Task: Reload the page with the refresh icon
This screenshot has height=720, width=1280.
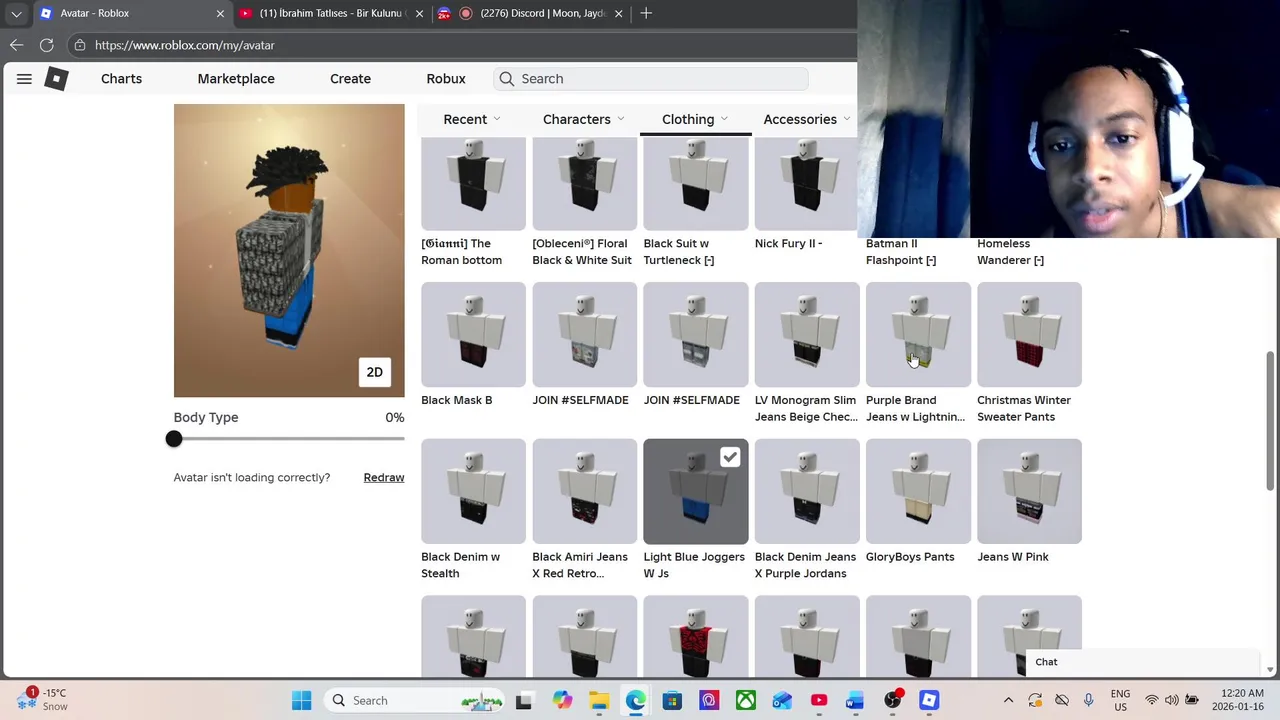Action: pyautogui.click(x=46, y=45)
